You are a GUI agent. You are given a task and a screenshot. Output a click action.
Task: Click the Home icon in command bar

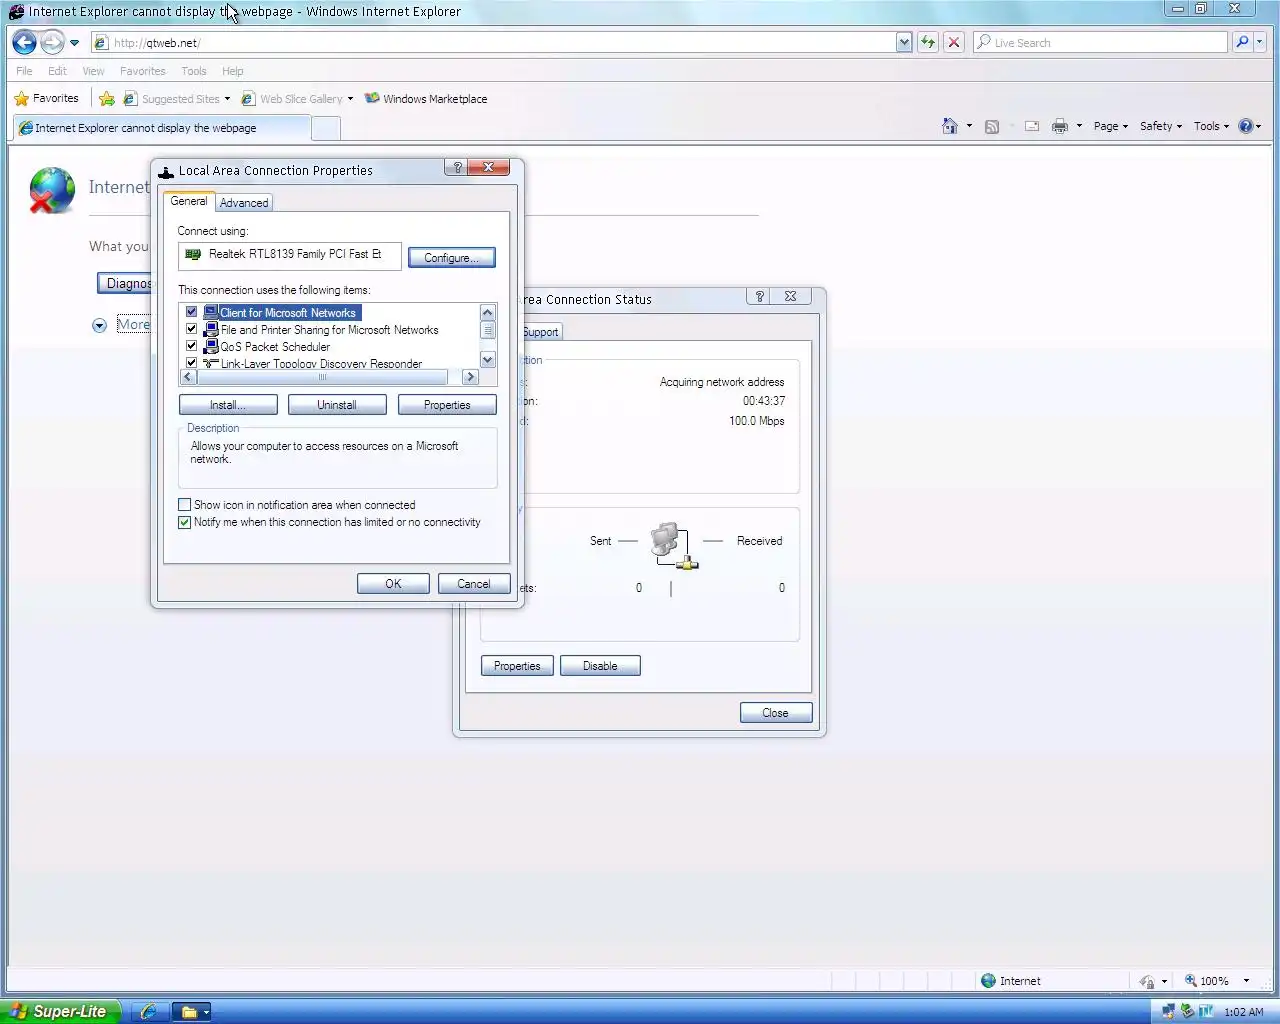[950, 126]
